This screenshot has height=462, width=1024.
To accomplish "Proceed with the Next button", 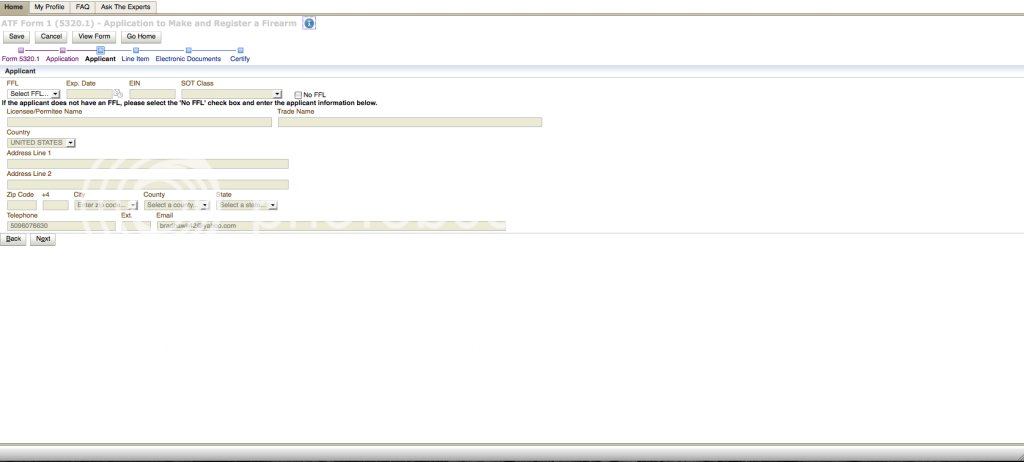I will tap(42, 239).
